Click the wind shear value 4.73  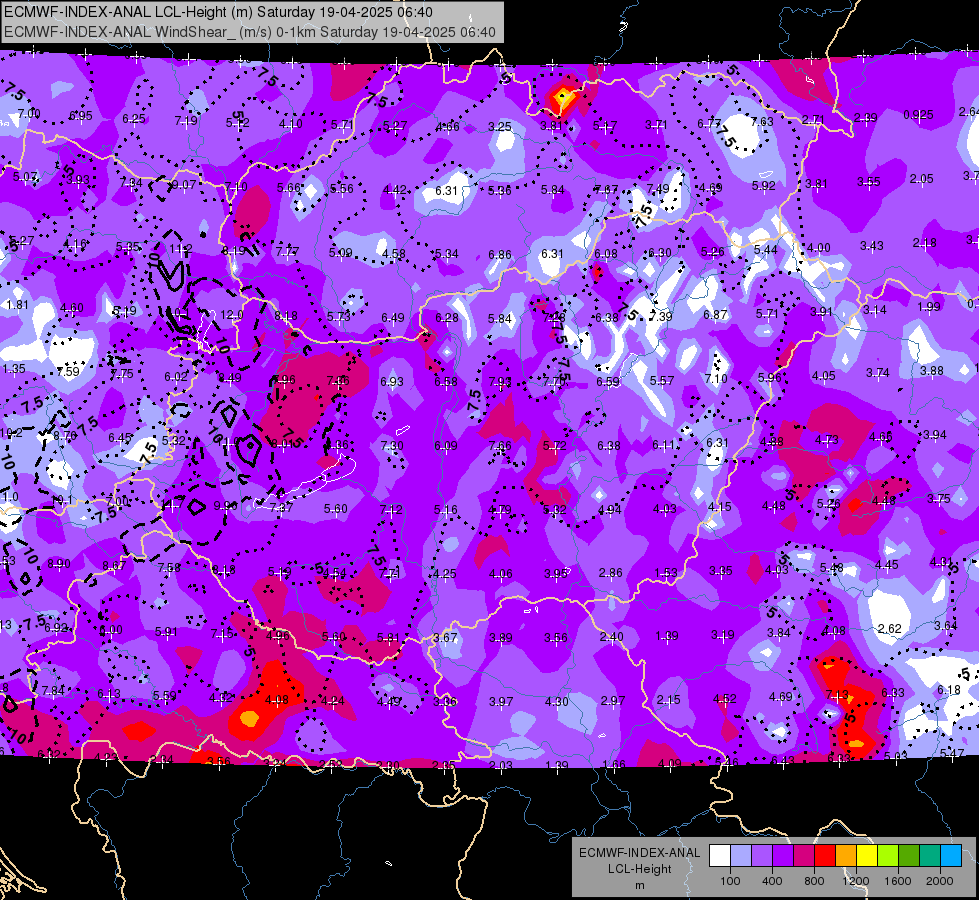(x=827, y=440)
